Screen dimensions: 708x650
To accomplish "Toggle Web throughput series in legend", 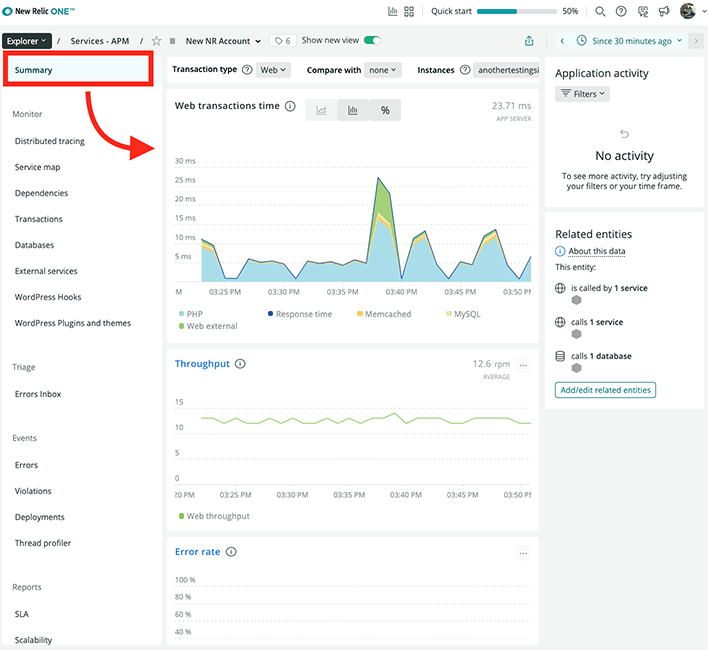I will tap(214, 516).
